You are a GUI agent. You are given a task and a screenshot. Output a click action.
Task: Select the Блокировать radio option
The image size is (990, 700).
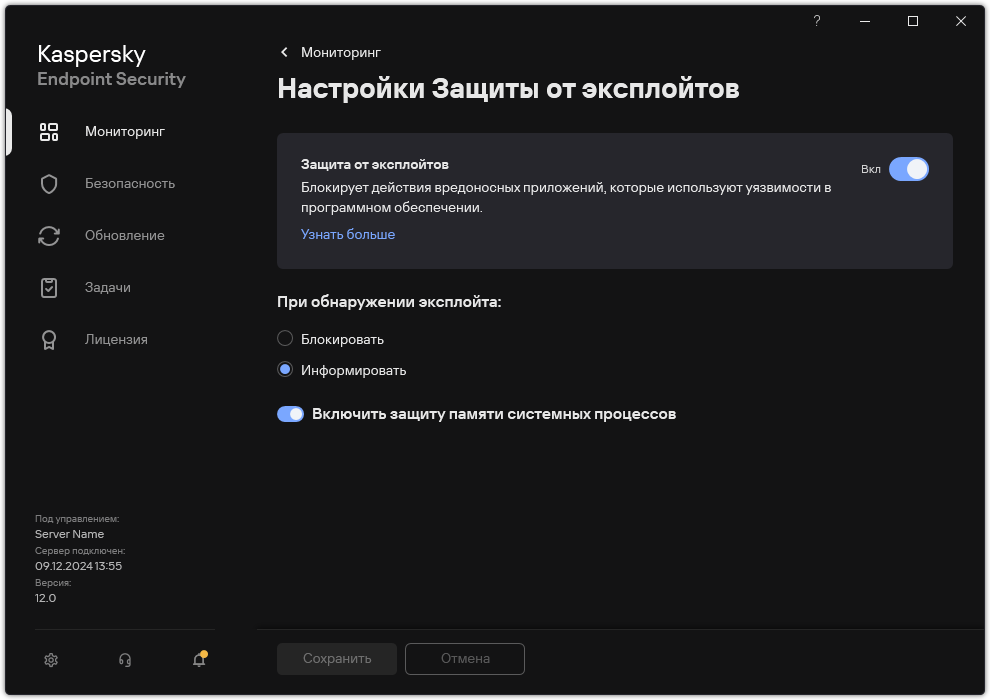tap(285, 339)
